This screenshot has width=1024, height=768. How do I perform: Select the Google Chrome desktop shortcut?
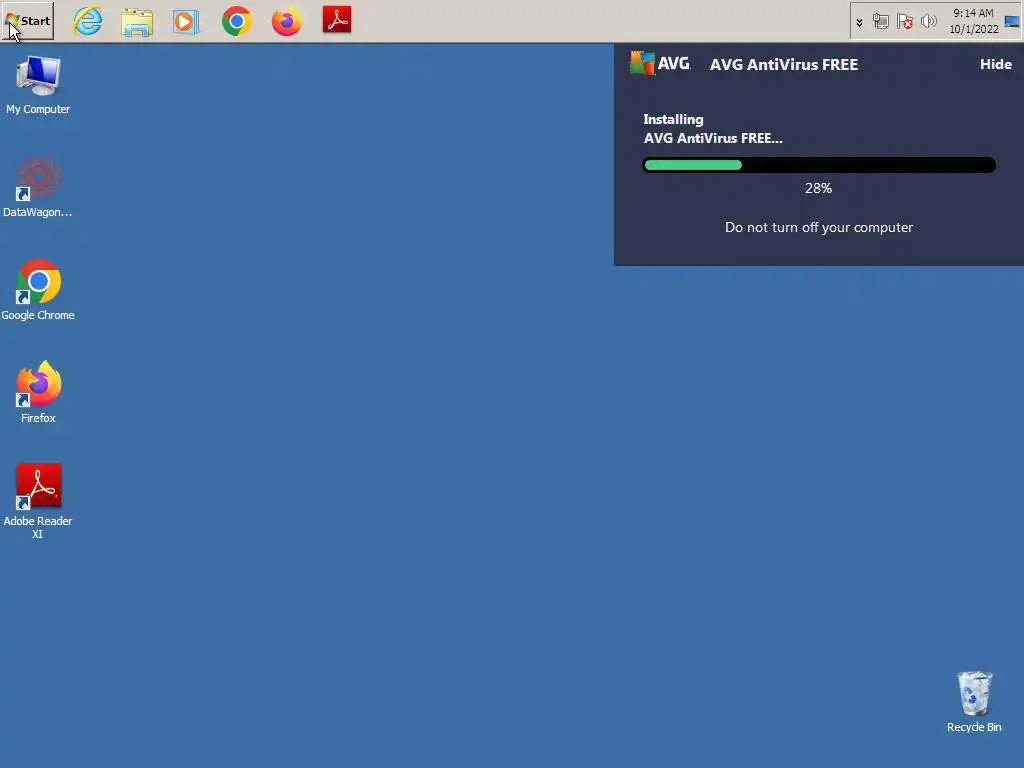[x=38, y=290]
